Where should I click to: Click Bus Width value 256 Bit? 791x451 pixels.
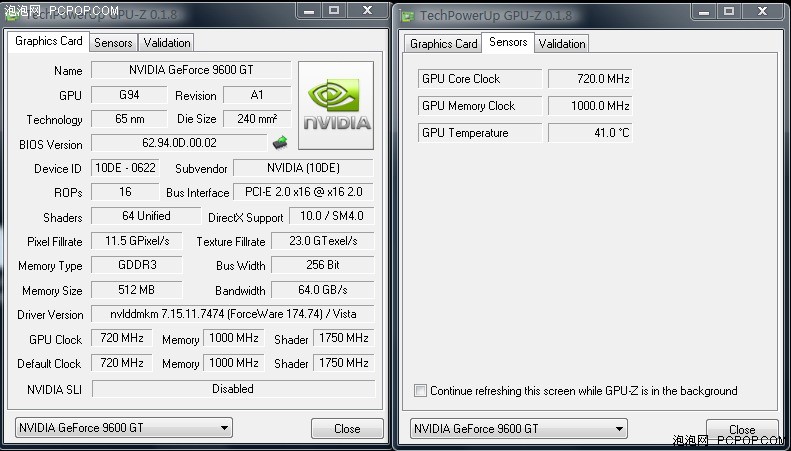pyautogui.click(x=323, y=265)
